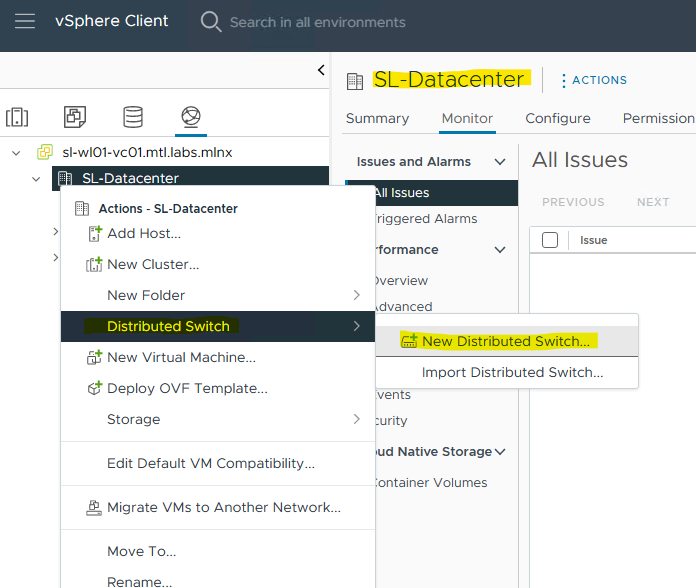Open Performance Advanced in the sidebar
This screenshot has height=588, width=696.
pos(403,306)
